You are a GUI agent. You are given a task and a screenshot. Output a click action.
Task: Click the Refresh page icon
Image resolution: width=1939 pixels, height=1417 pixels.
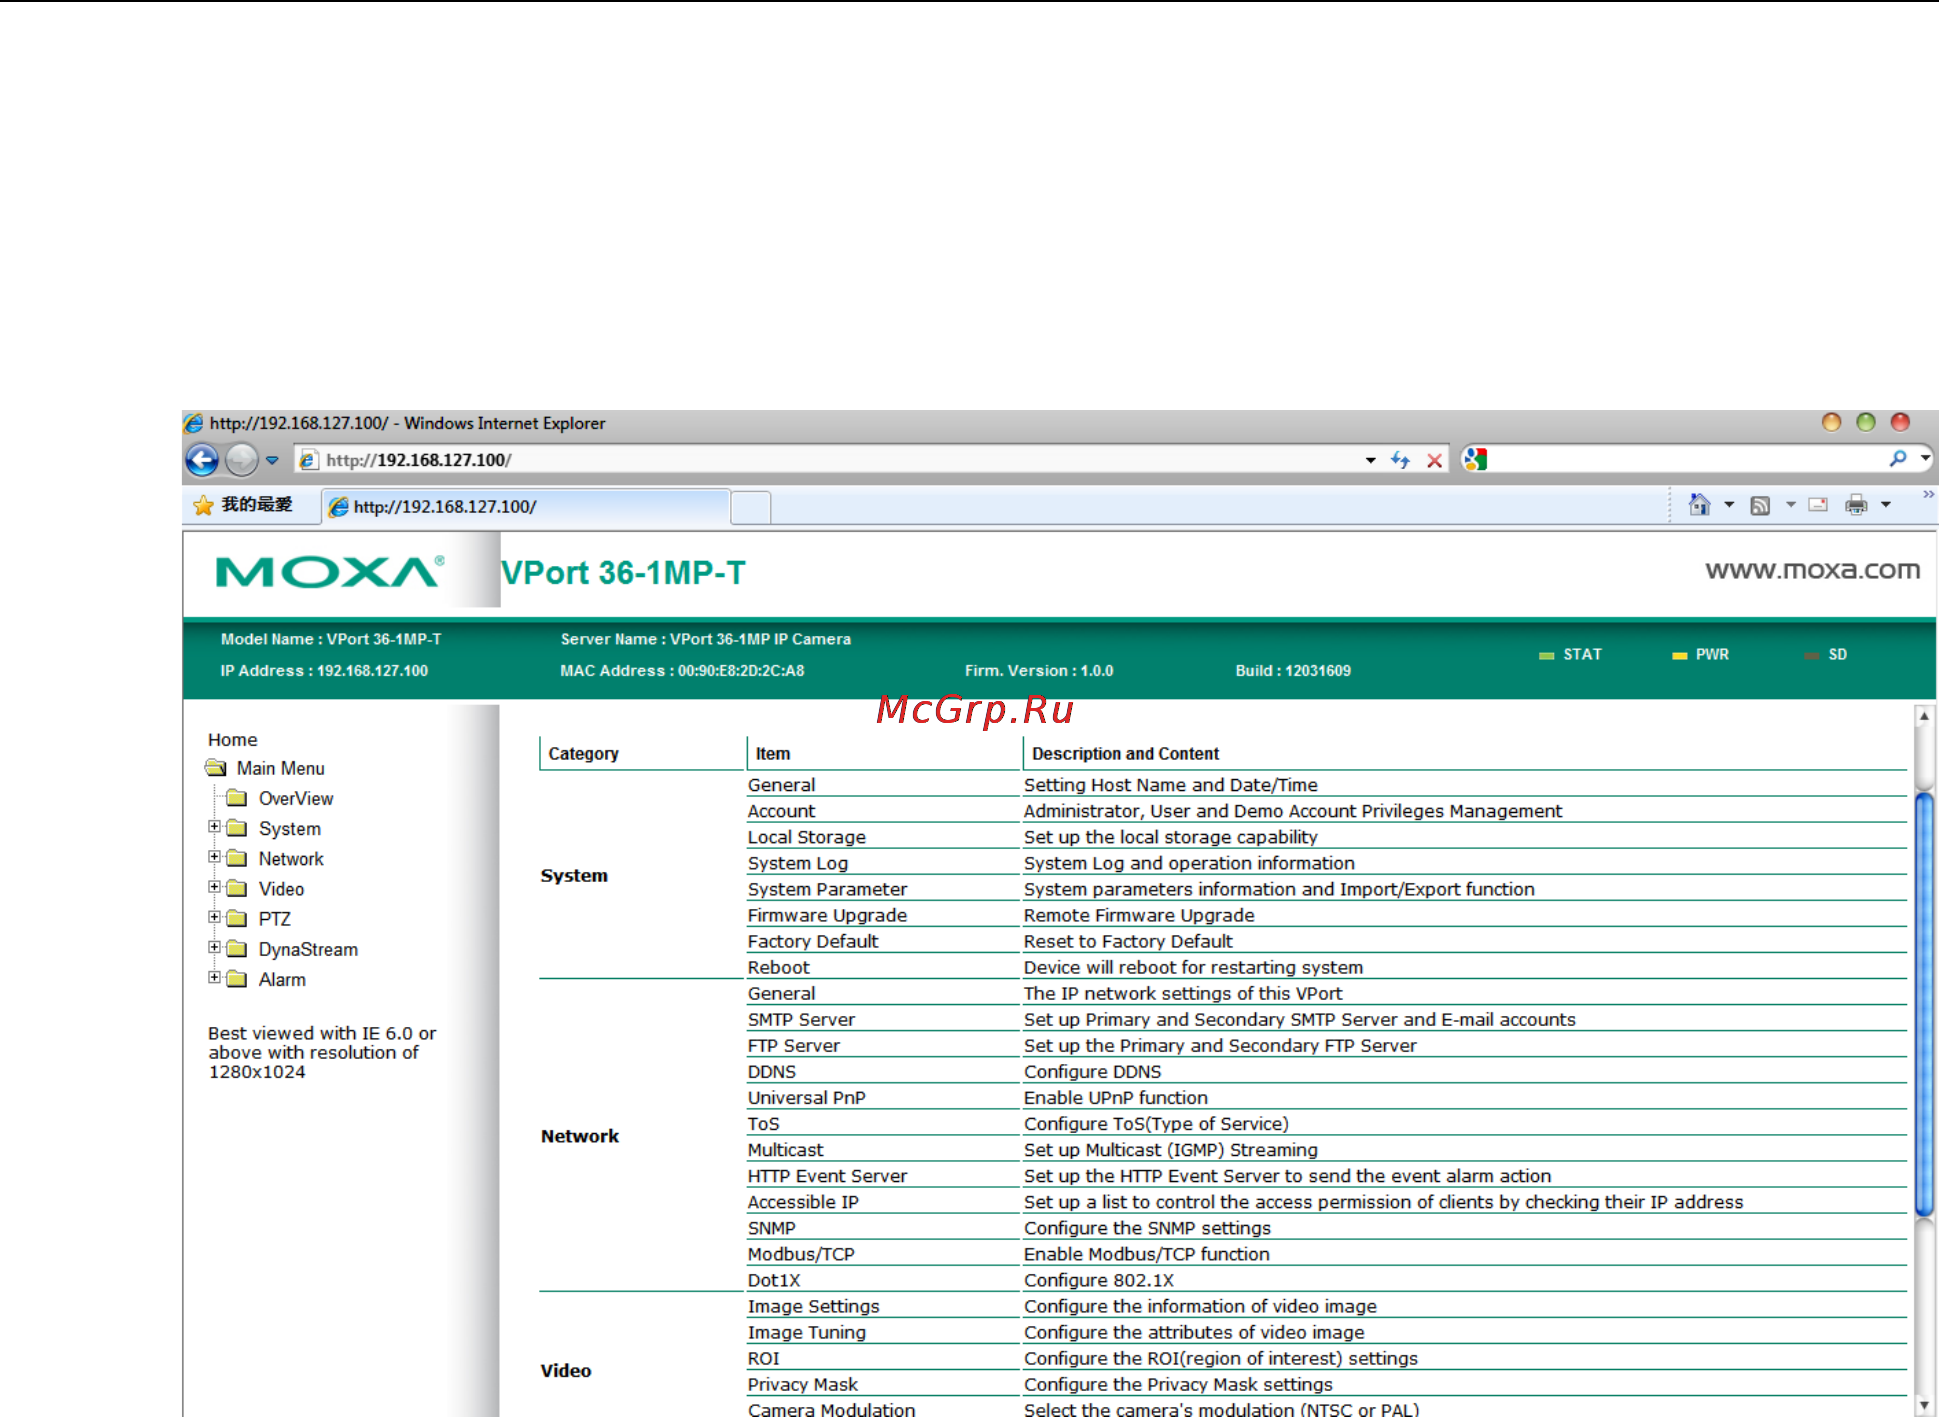click(x=1400, y=460)
